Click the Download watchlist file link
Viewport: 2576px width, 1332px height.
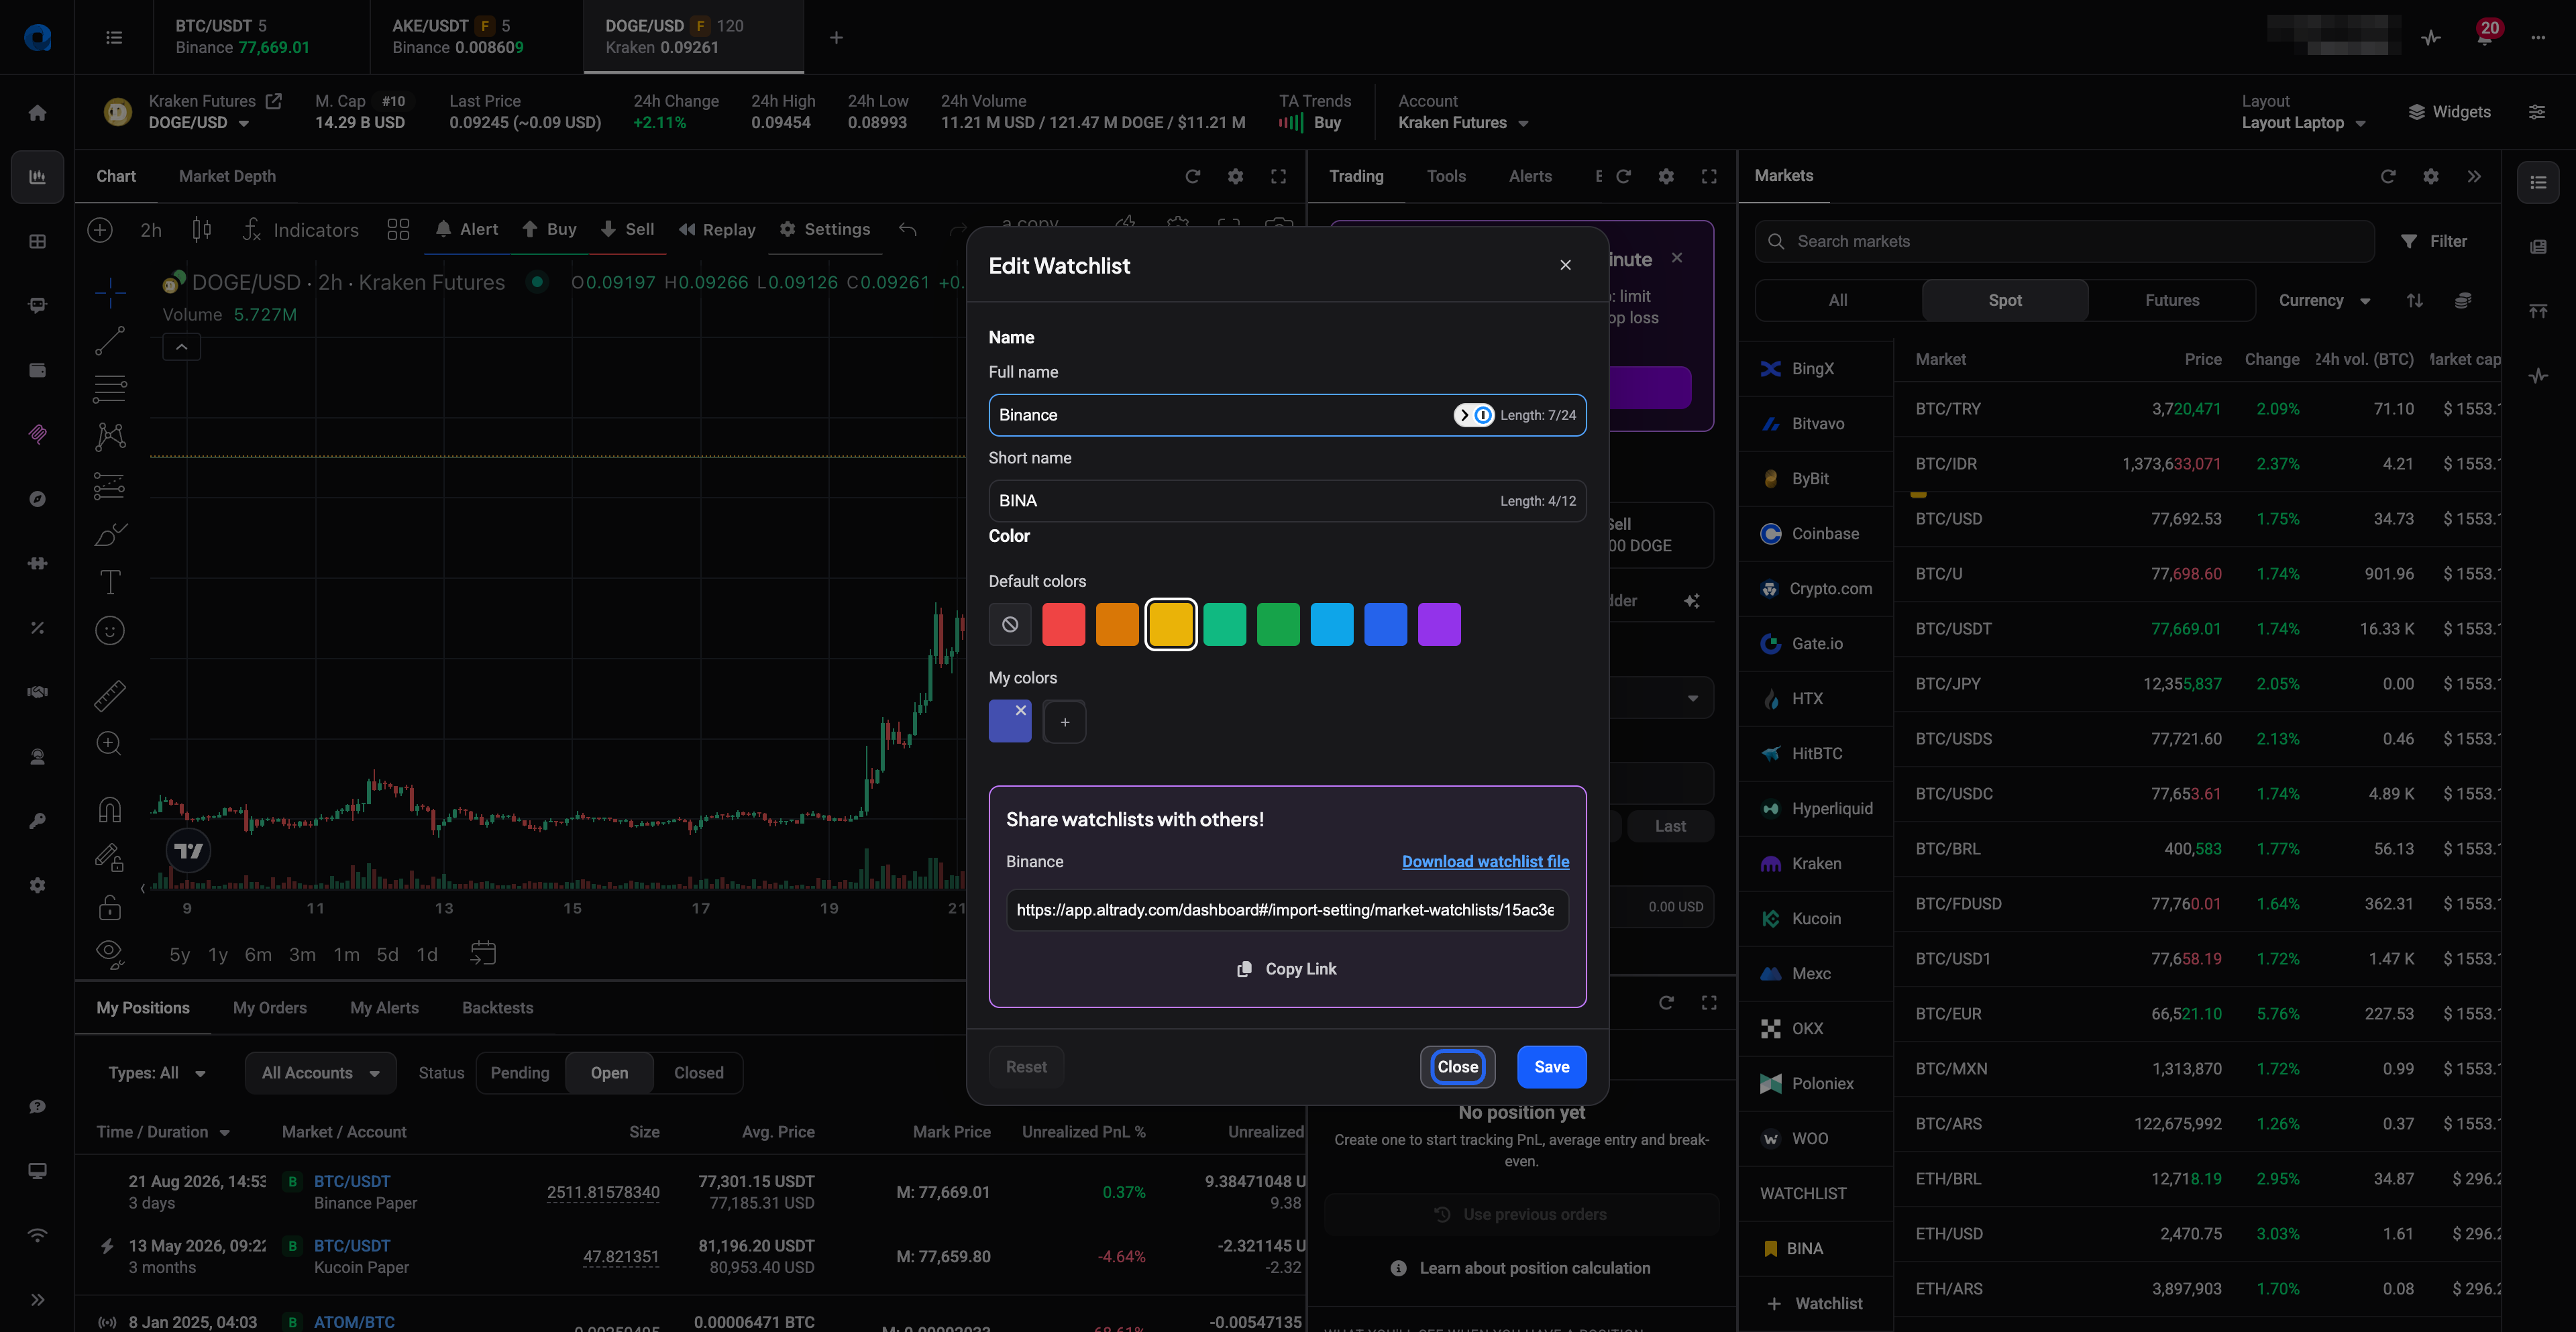1485,861
